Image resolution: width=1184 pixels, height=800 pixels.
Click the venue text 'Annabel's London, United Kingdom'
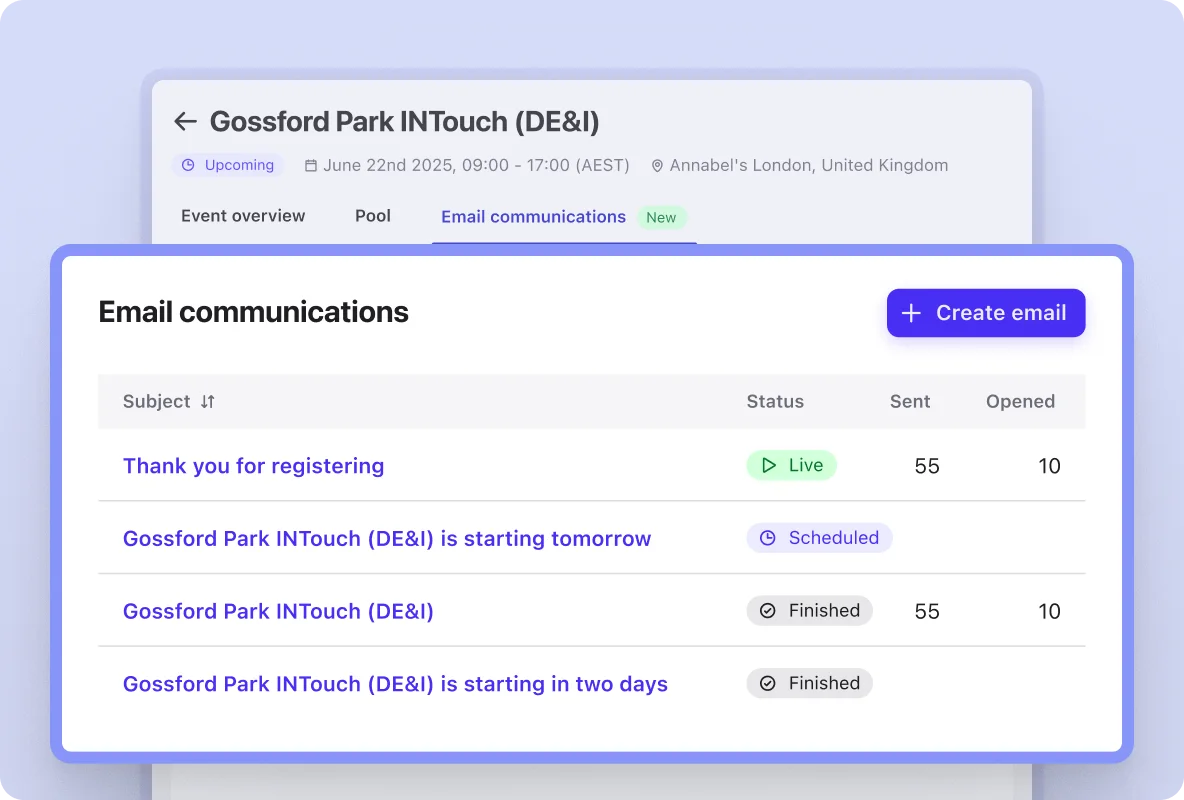coord(809,165)
